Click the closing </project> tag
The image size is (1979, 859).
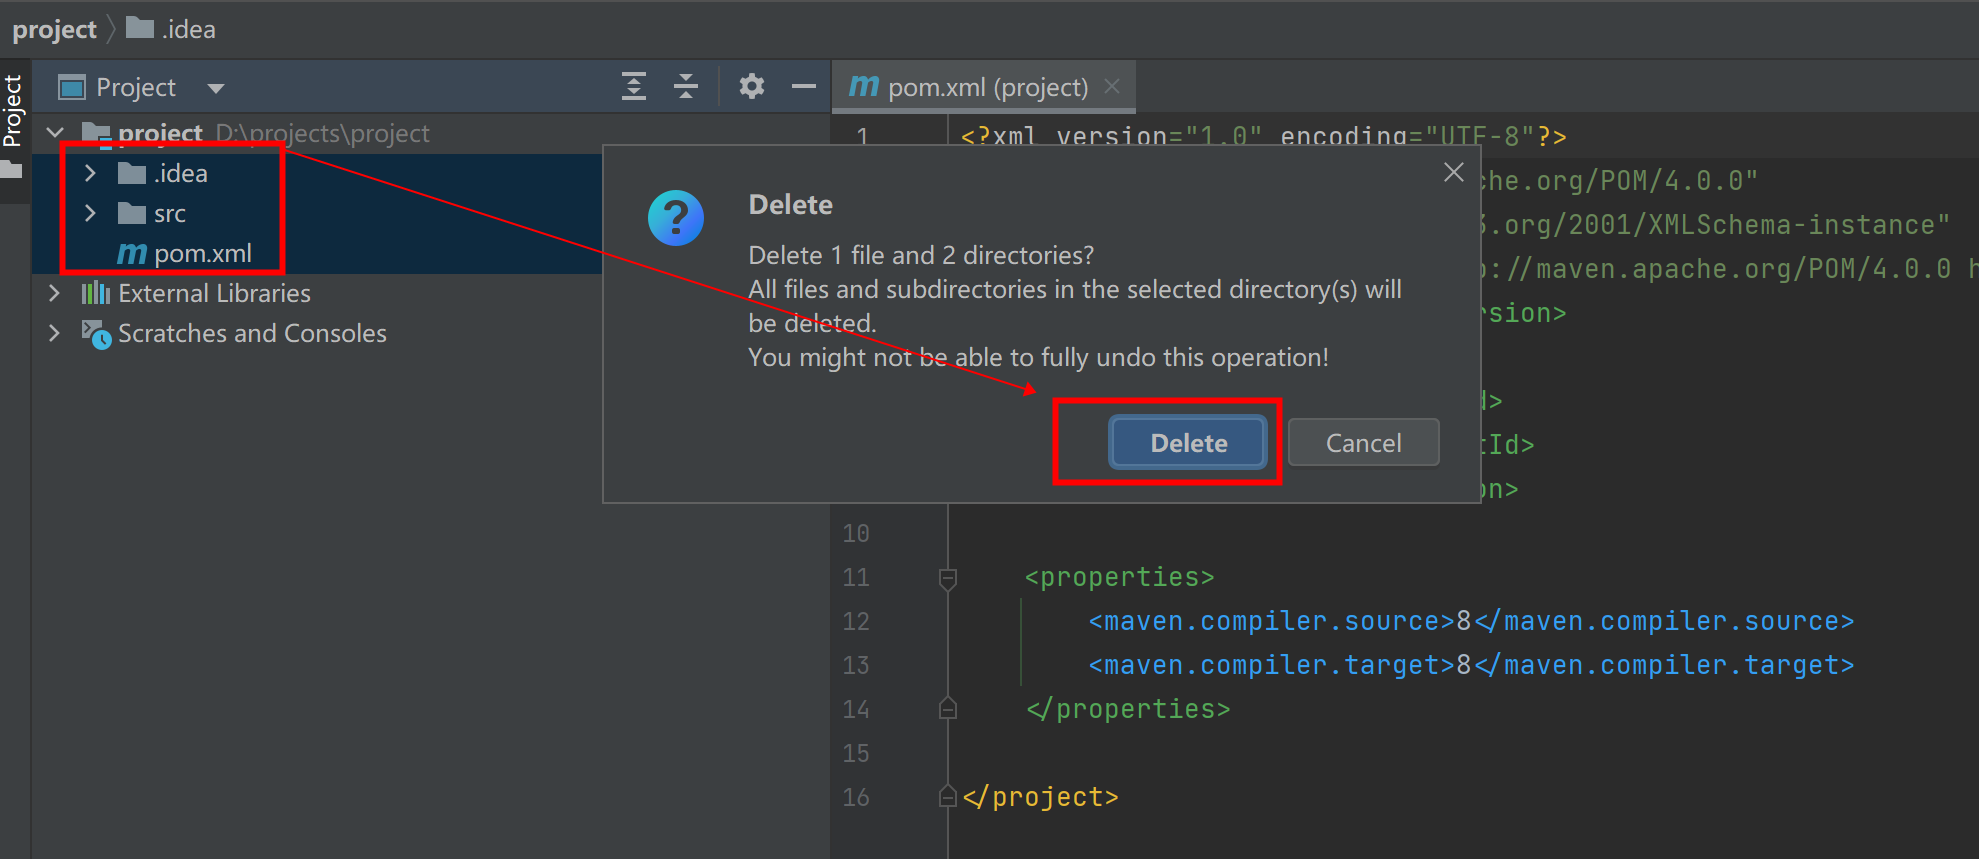click(x=1040, y=797)
